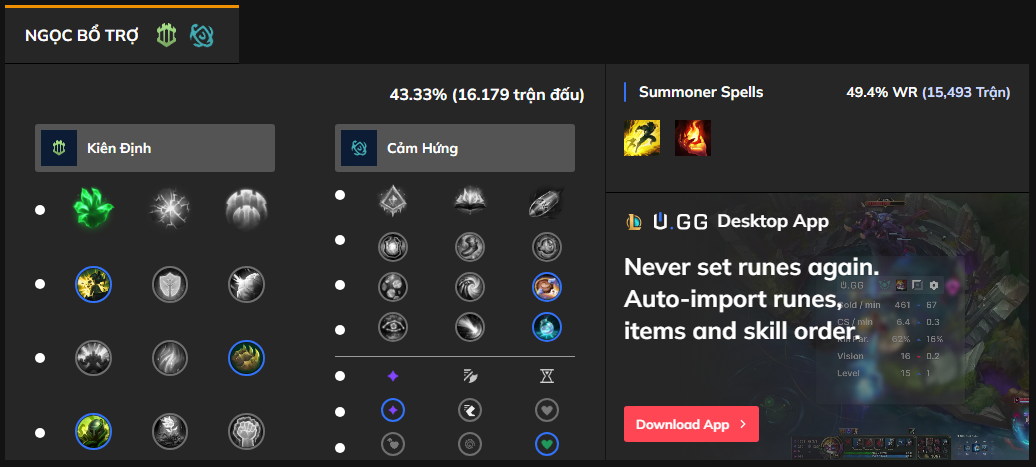This screenshot has height=467, width=1036.
Task: Select the Cosmic Insight eye rune
Action: pyautogui.click(x=393, y=327)
